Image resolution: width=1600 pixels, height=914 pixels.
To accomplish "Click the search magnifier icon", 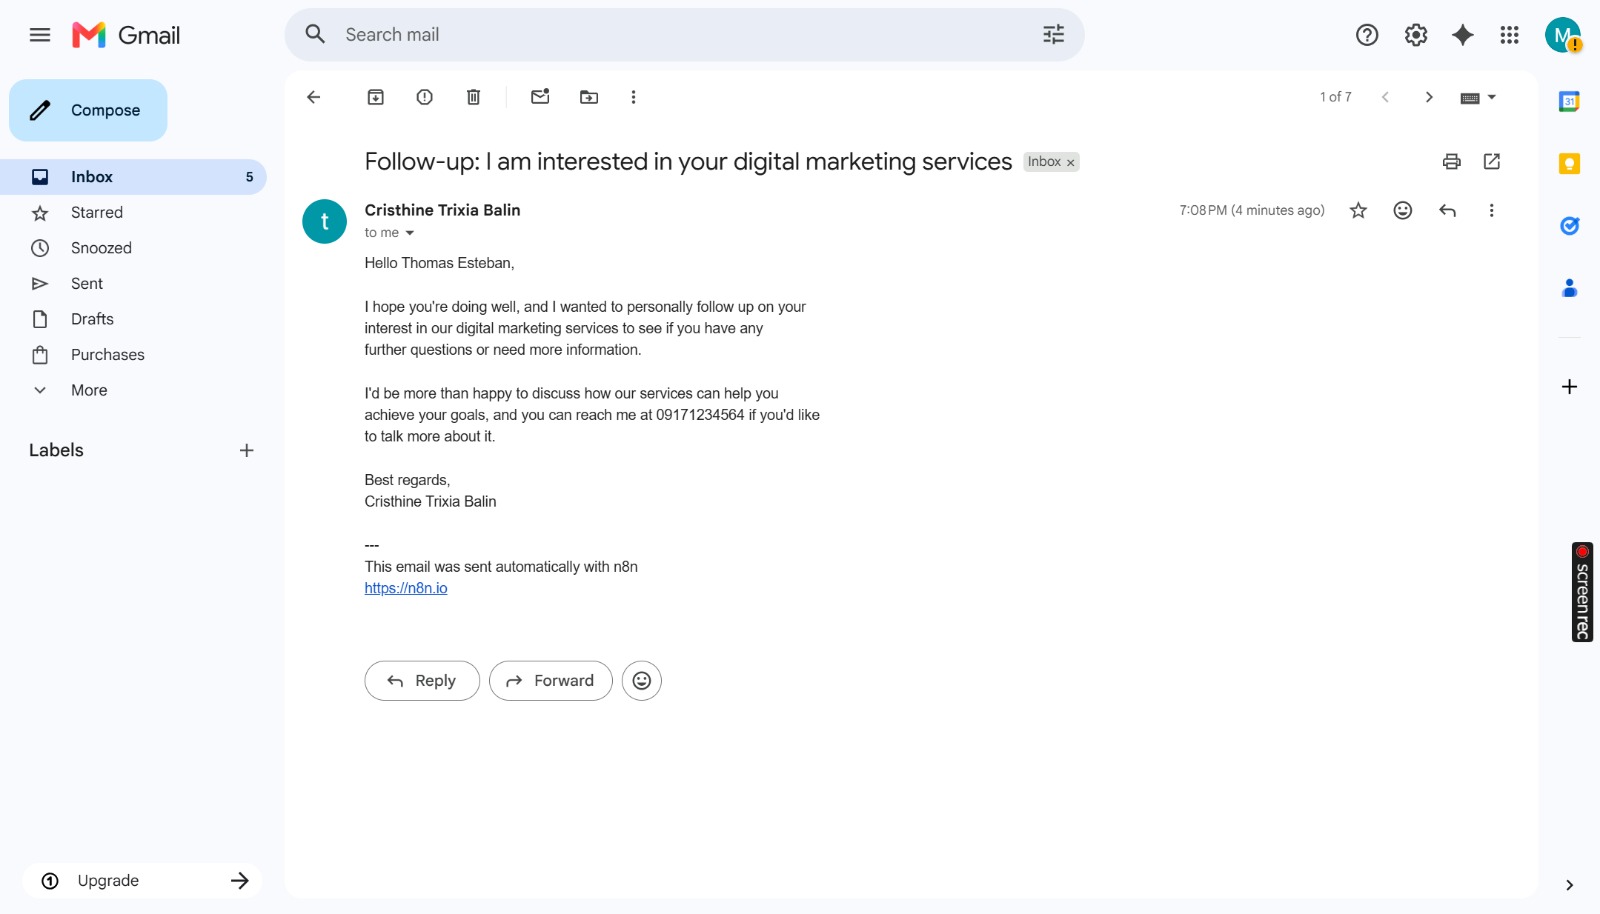I will tap(316, 35).
